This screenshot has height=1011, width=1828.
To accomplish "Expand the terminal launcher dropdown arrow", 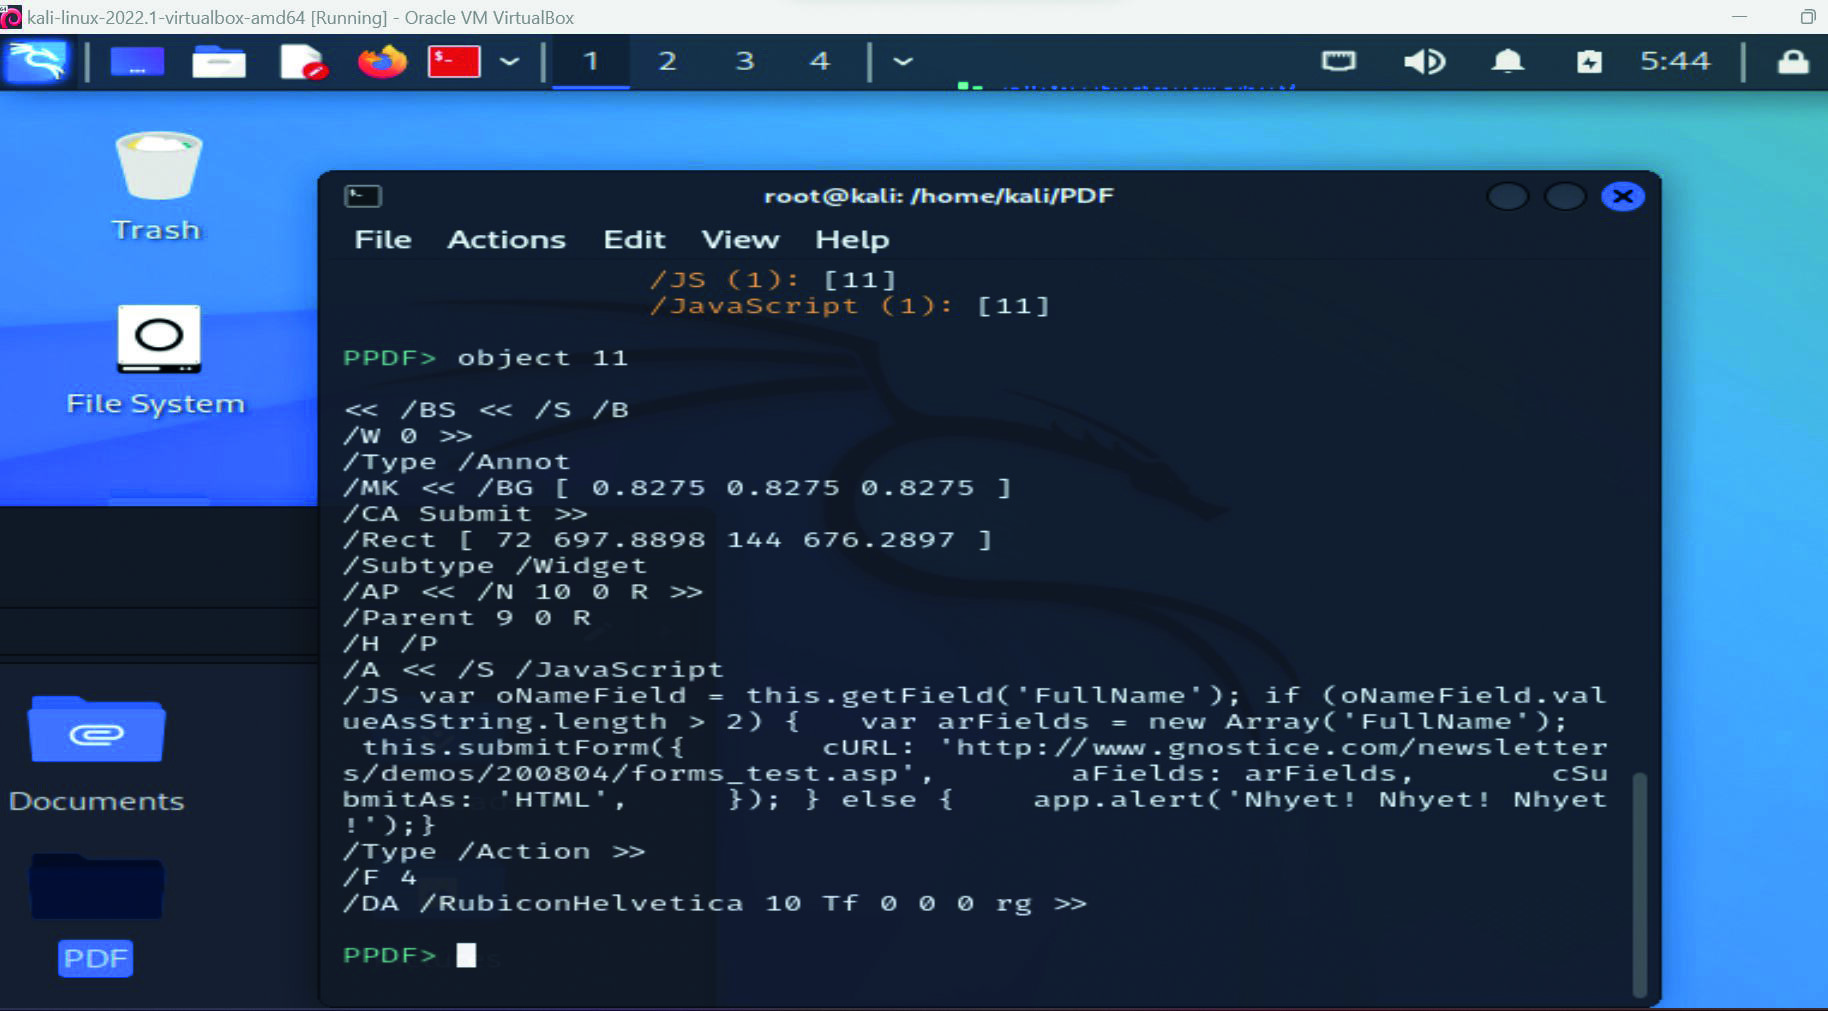I will pos(510,62).
